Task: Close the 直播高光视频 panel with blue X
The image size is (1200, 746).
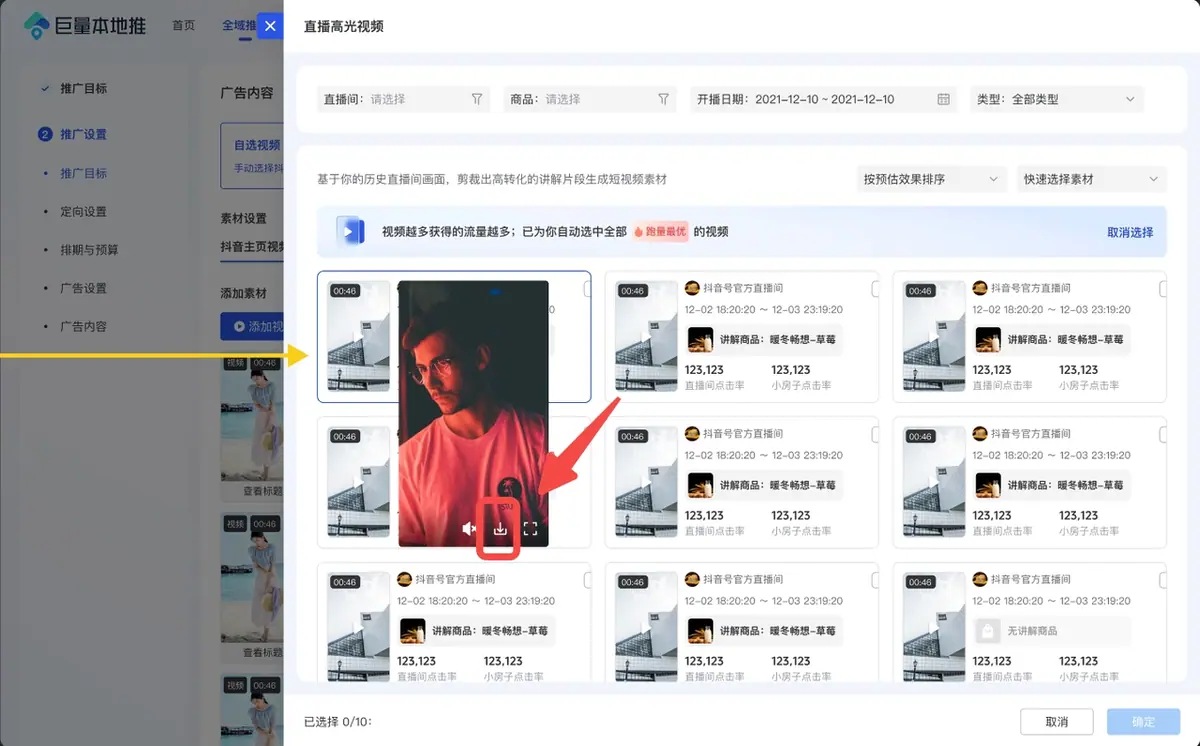Action: click(270, 26)
